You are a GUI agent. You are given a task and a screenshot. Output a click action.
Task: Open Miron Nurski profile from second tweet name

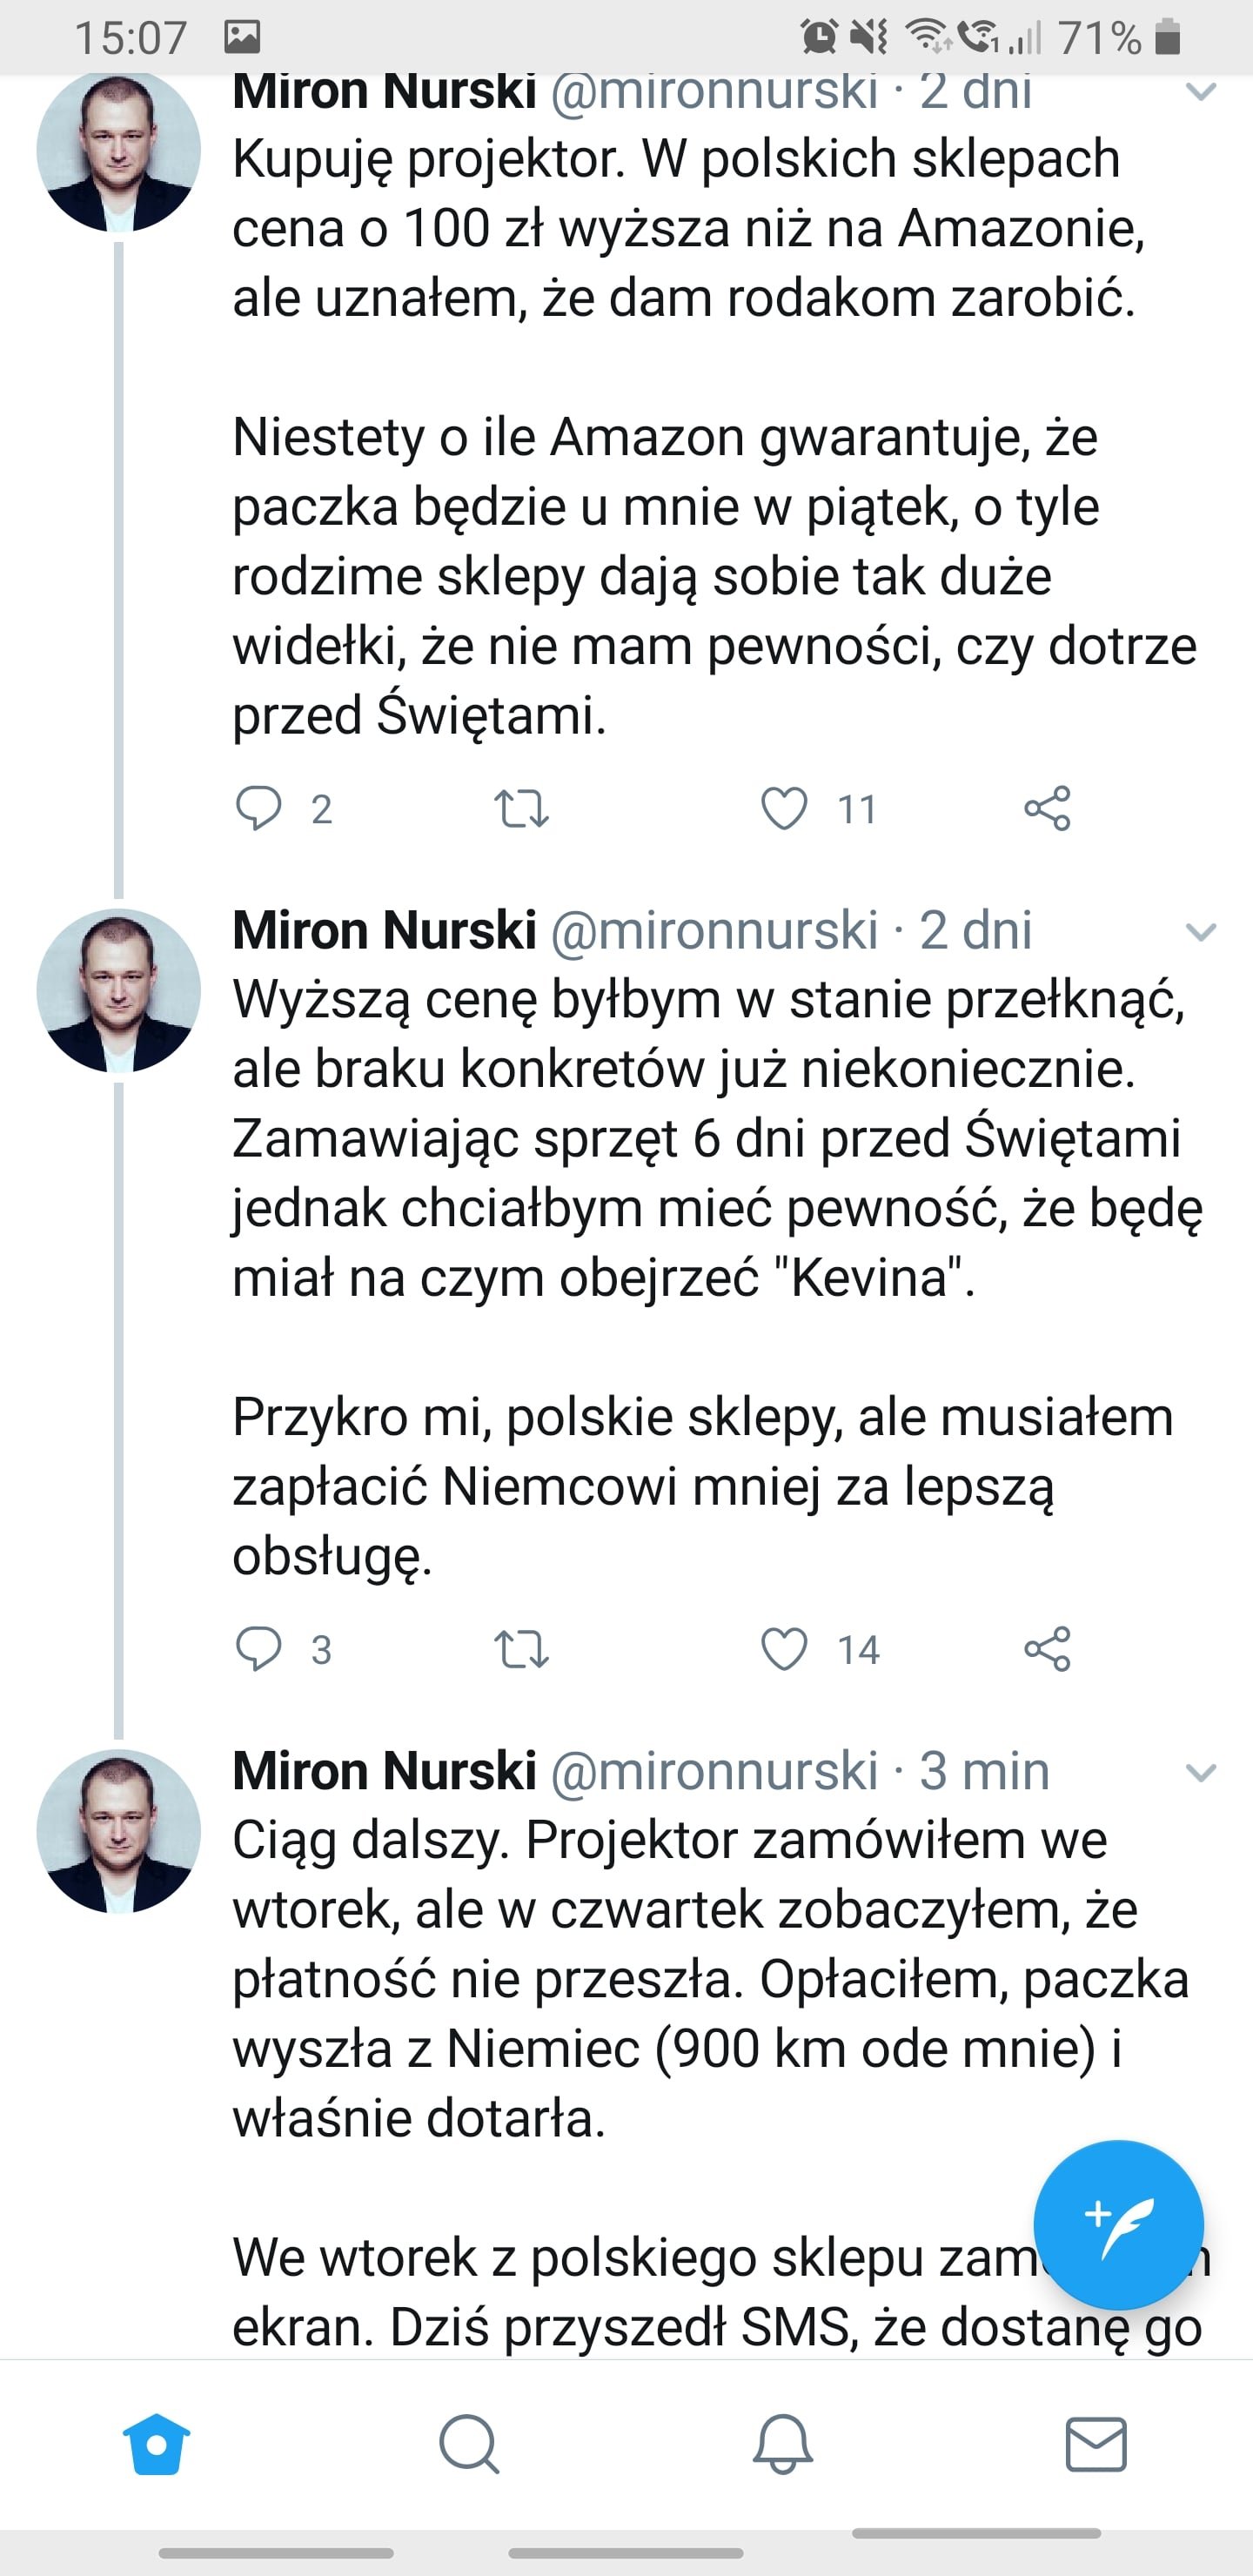[x=385, y=931]
